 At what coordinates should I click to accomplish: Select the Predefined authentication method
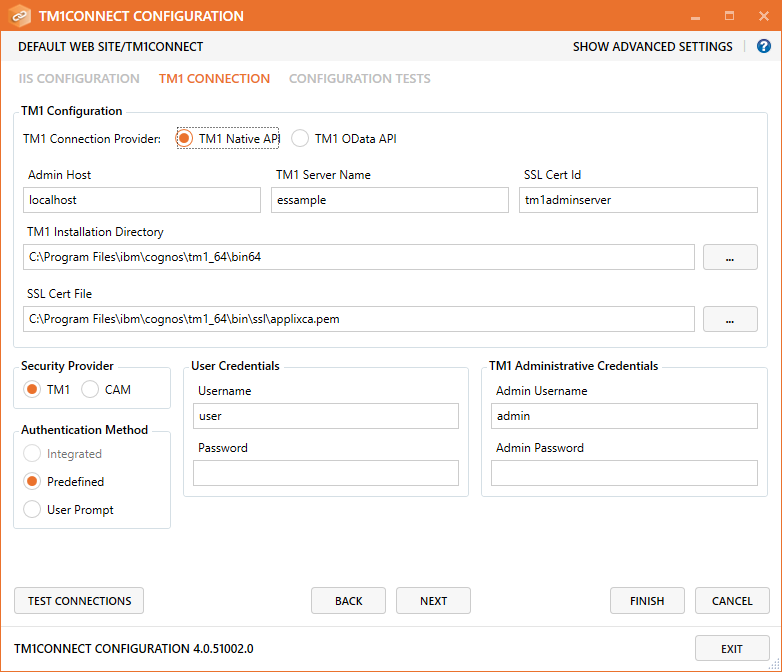click(x=32, y=481)
